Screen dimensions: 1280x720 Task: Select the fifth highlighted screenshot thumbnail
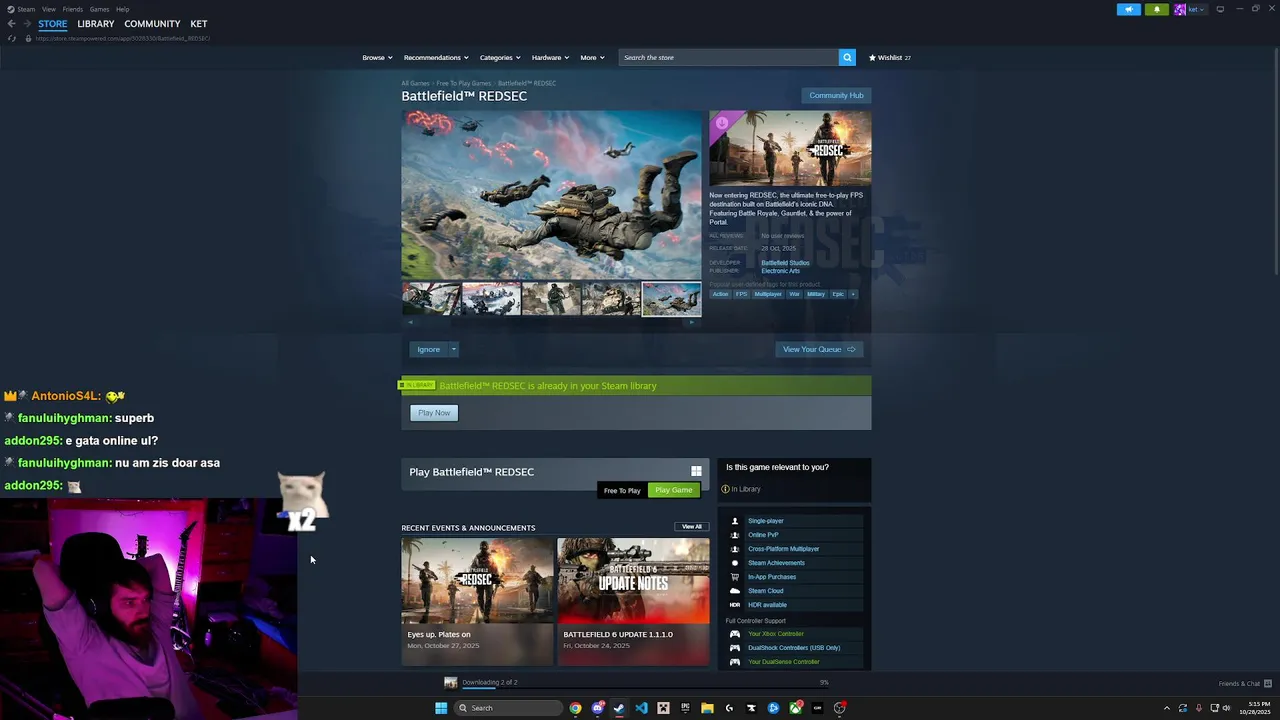(671, 299)
